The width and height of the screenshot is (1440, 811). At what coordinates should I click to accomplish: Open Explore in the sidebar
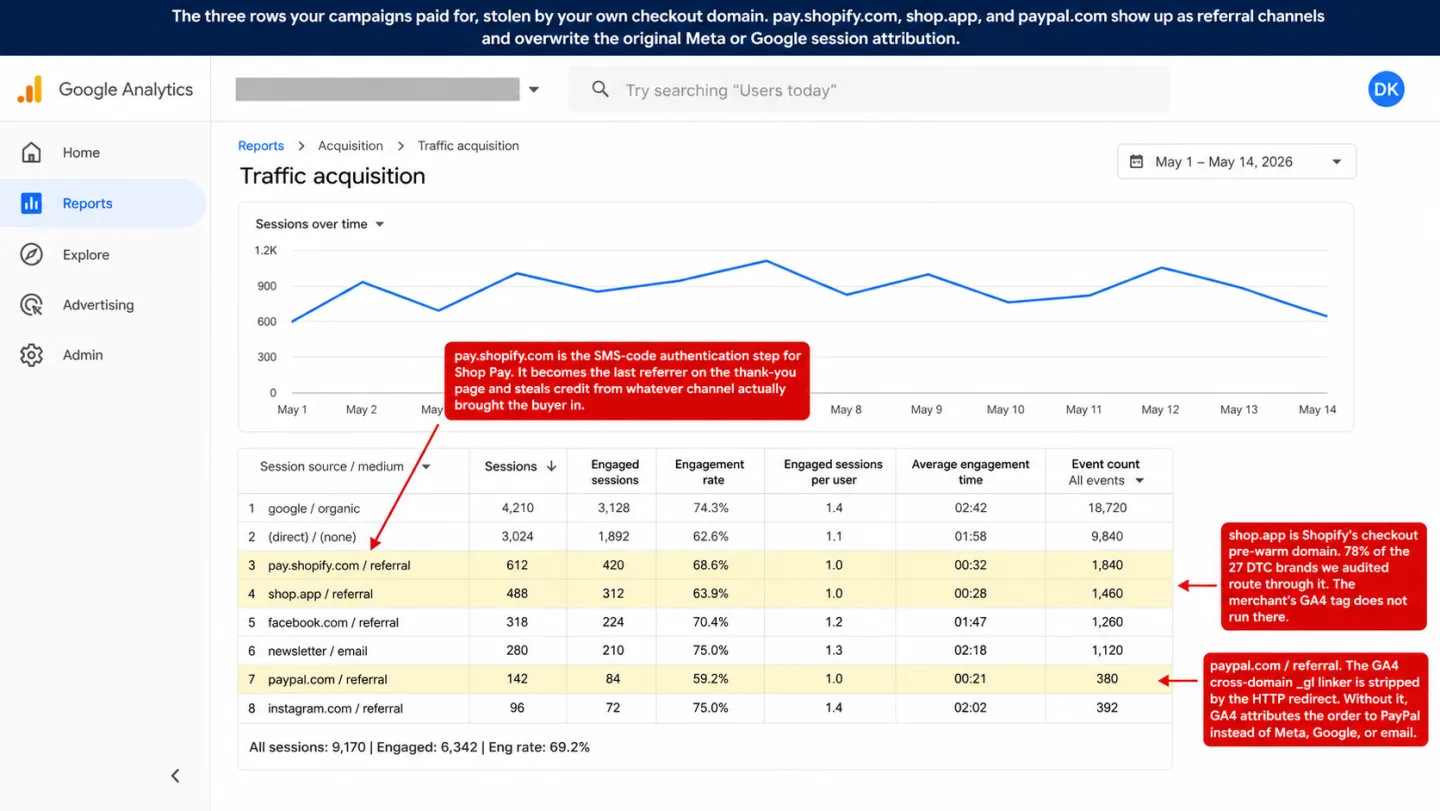tap(103, 254)
